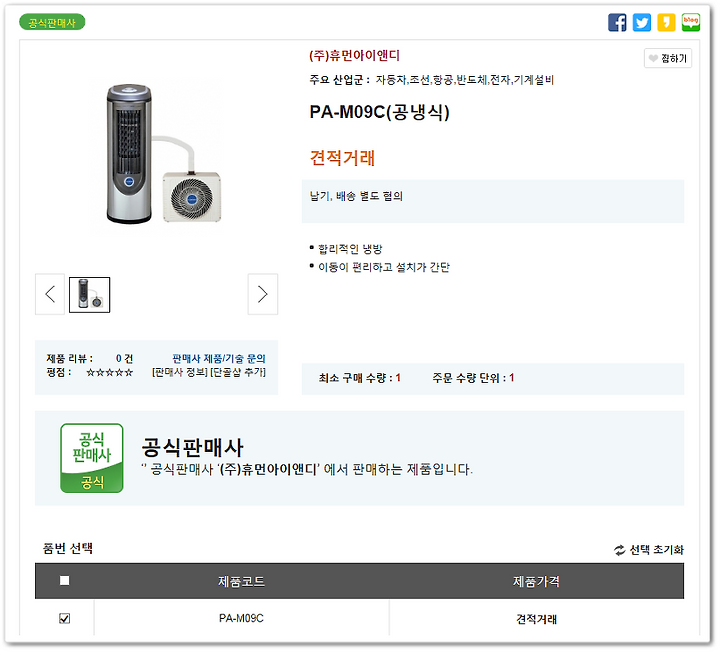Click the 합리적인 냉방 bullet text
720x652 pixels.
point(350,249)
